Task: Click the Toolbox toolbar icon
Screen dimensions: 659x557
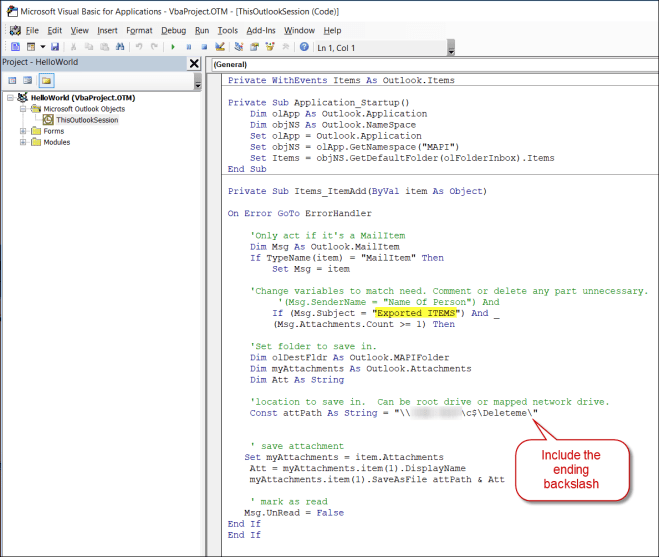Action: tap(286, 47)
